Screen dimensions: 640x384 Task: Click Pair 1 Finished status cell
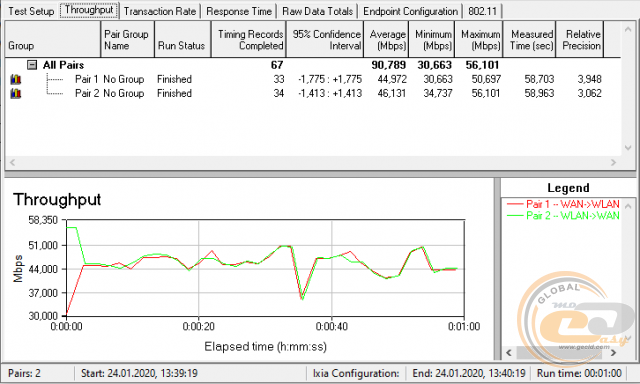174,79
